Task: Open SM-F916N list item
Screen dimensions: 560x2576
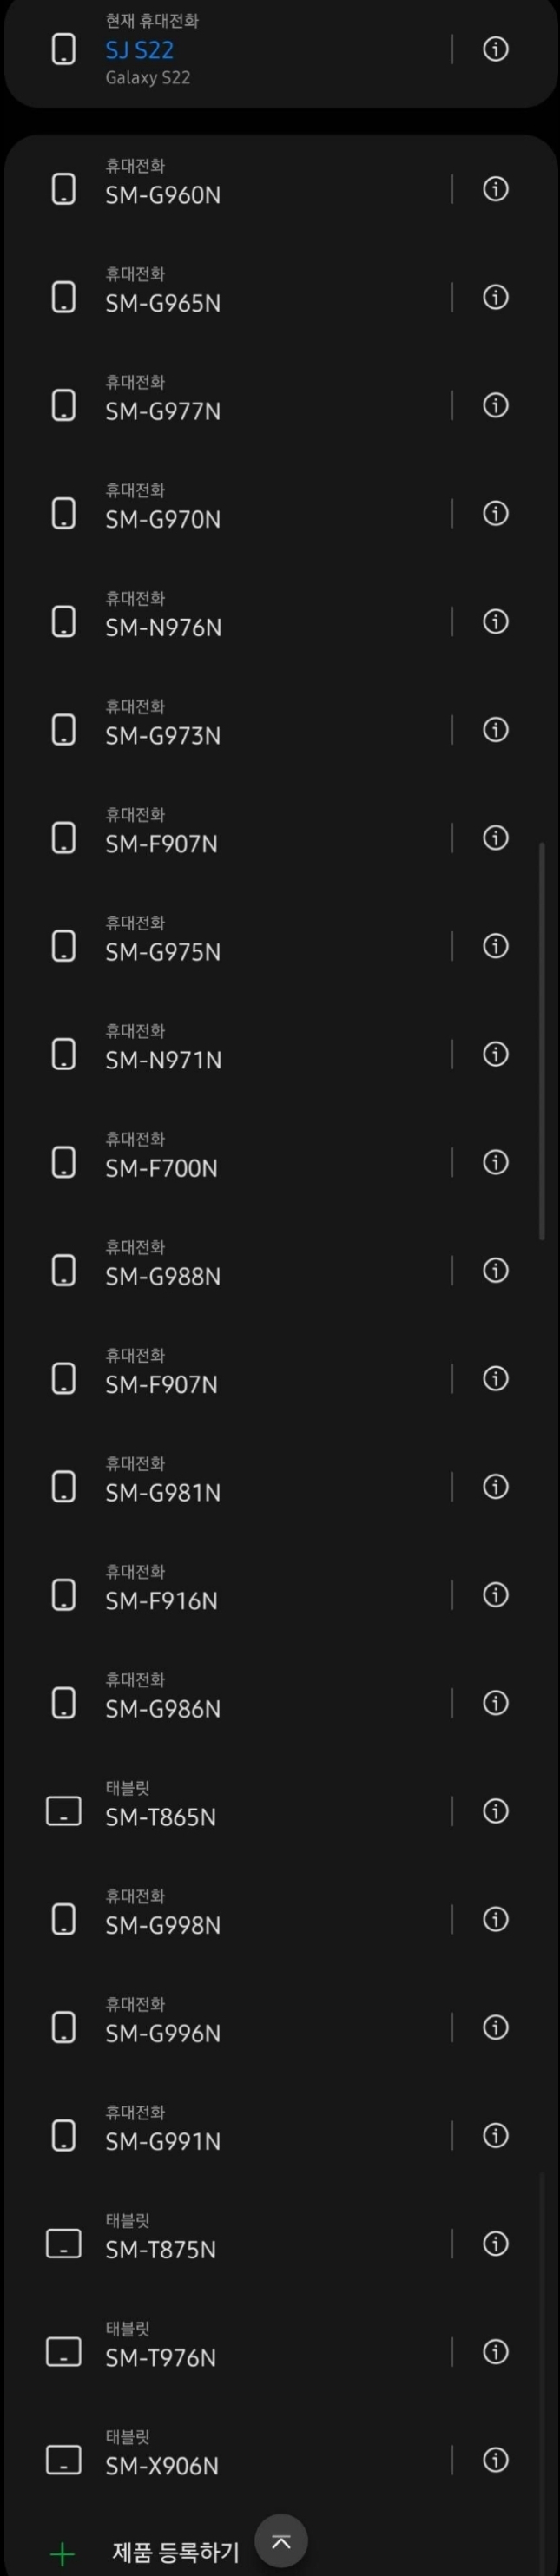Action: (161, 1599)
